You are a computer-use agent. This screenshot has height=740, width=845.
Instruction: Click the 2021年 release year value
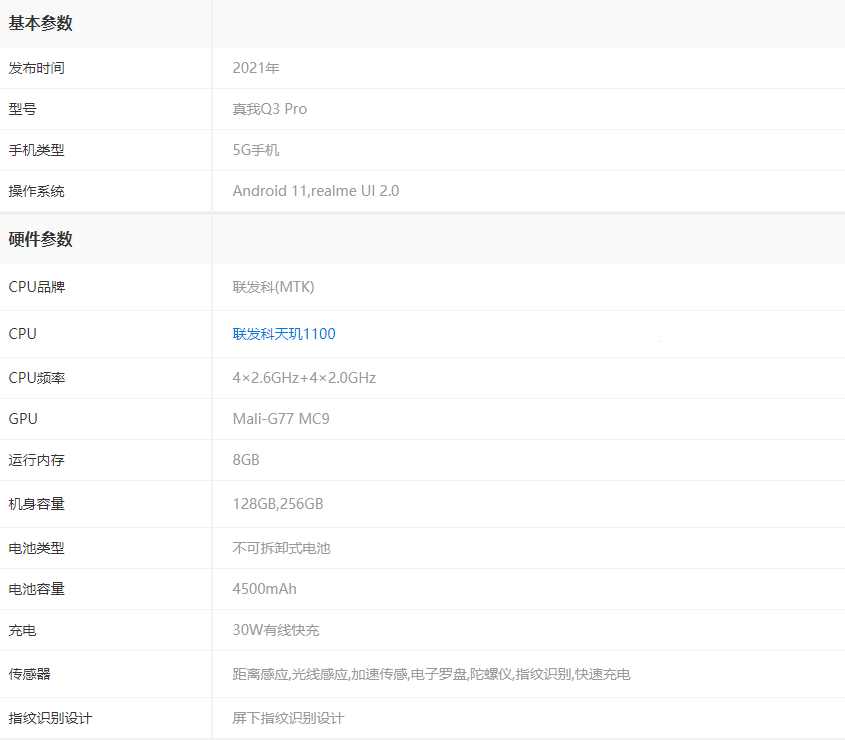pos(256,68)
